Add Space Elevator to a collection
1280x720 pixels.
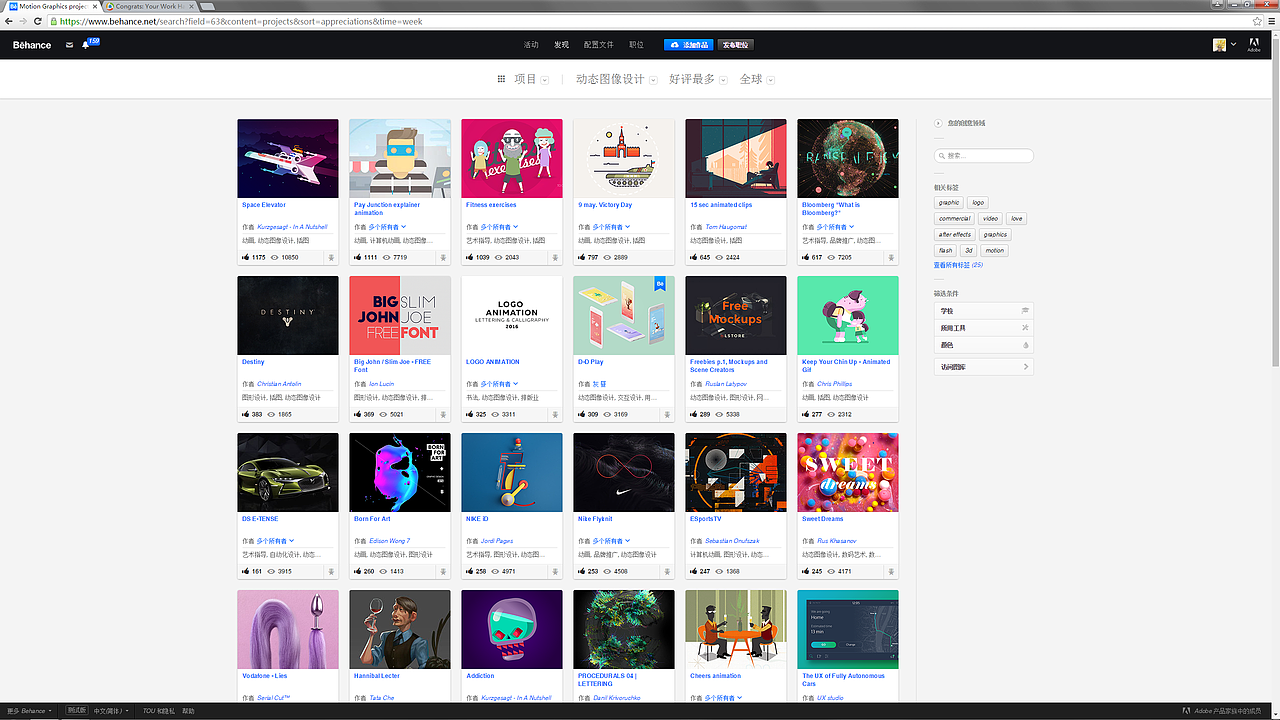(331, 257)
